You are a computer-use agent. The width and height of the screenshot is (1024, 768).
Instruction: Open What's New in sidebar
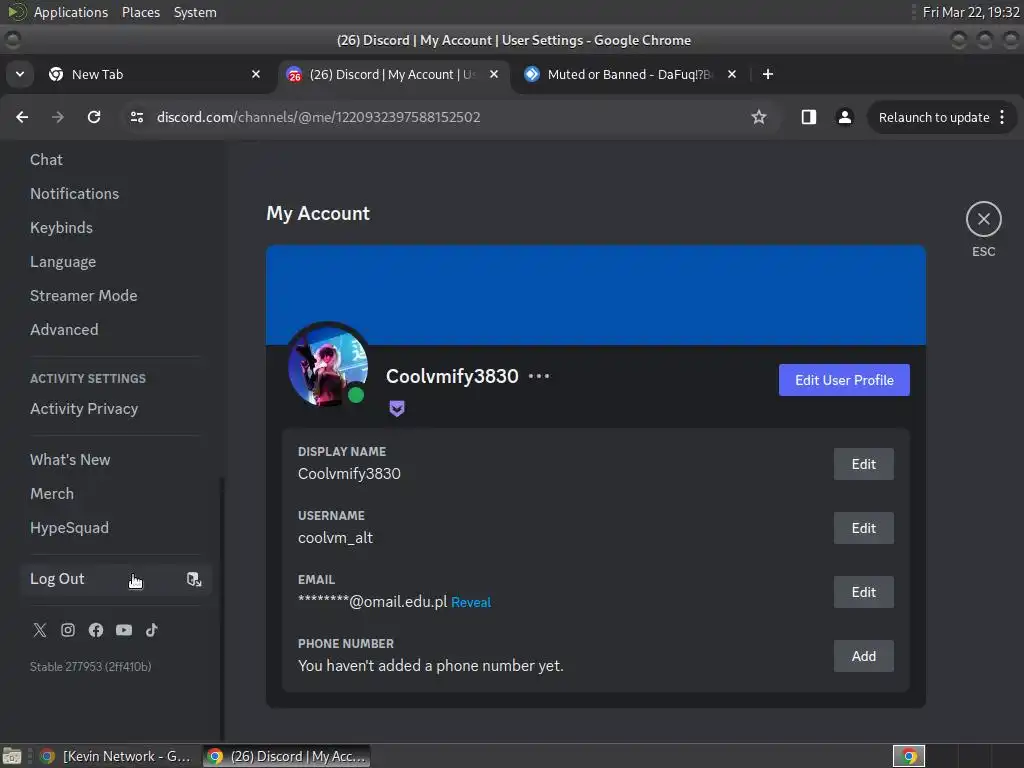tap(116, 460)
